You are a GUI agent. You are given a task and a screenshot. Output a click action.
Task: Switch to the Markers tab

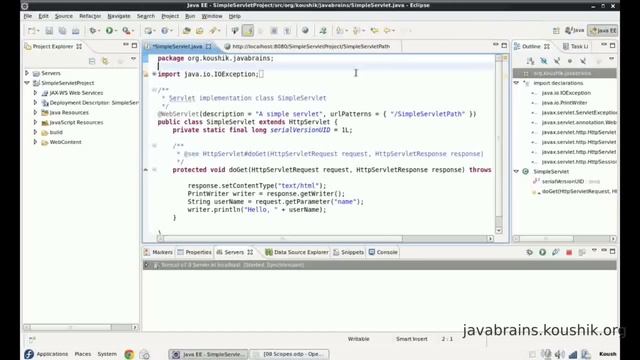158,252
